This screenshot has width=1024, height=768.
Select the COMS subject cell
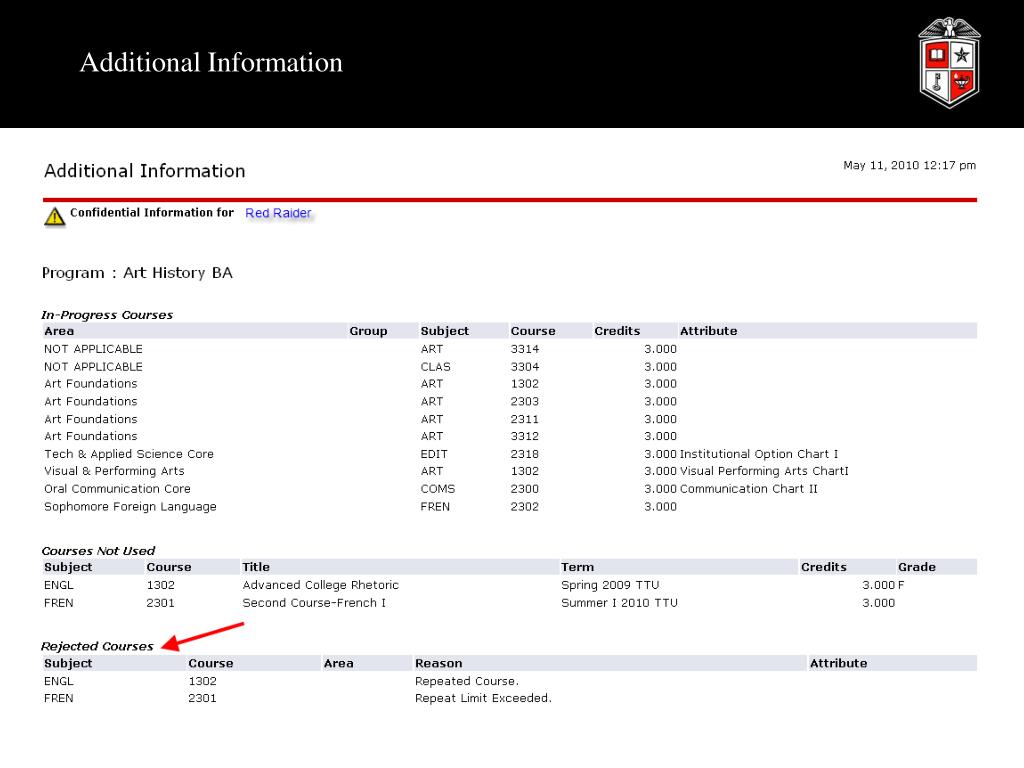[438, 488]
